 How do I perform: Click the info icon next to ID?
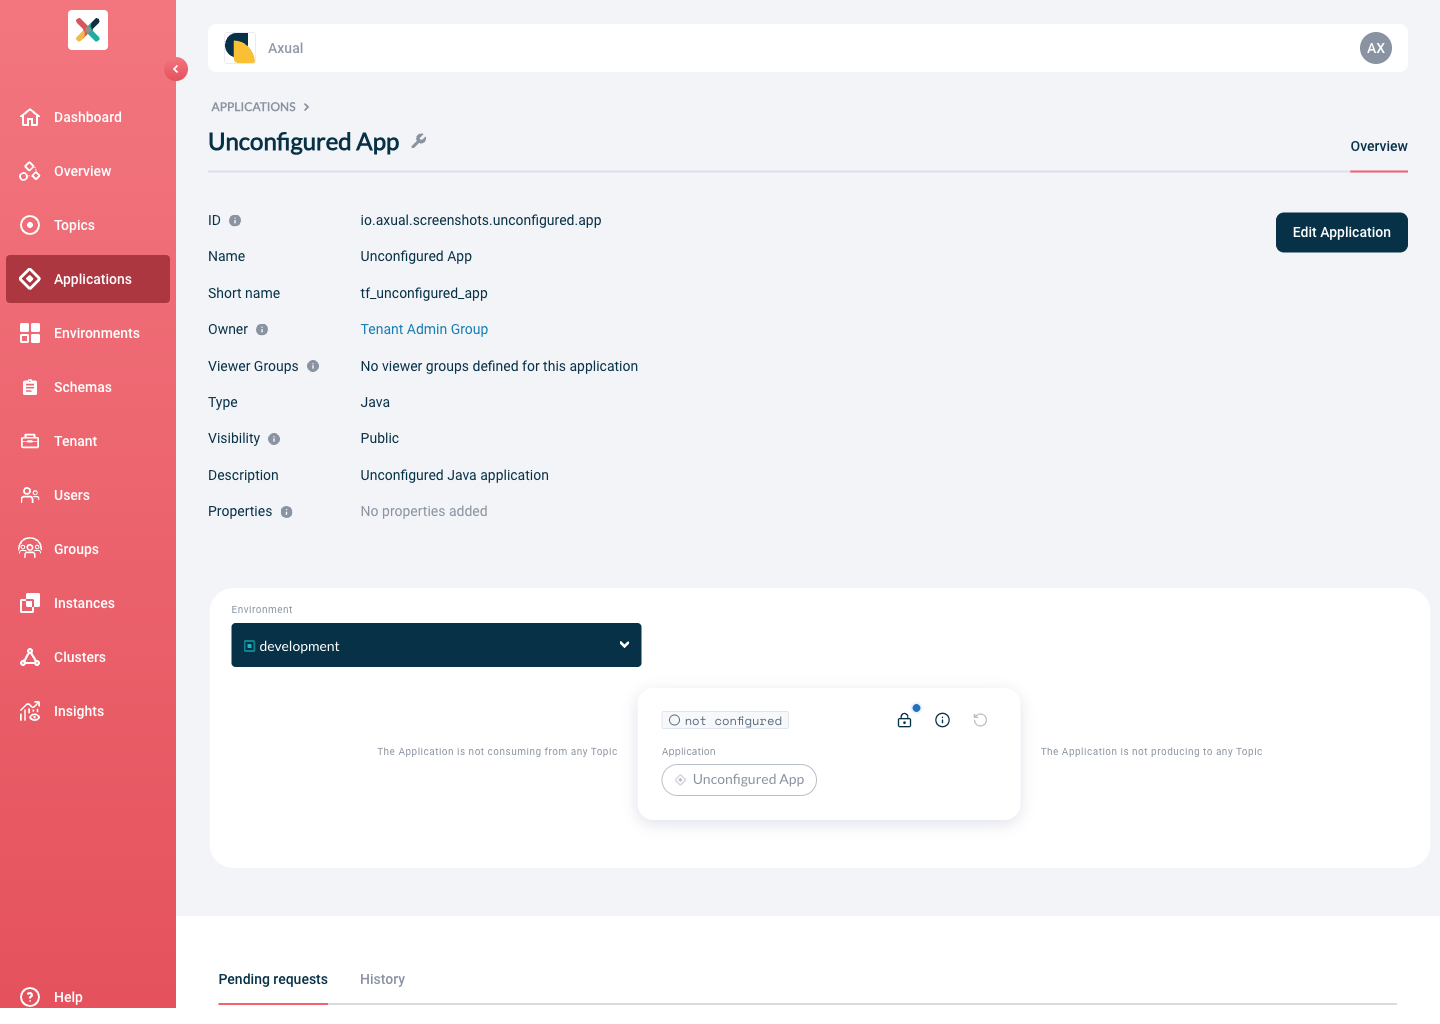(235, 220)
